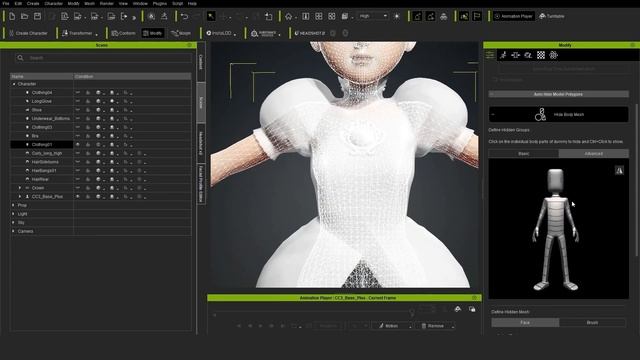Click the Modify panel sliders settings icon
The width and height of the screenshot is (640, 360).
coord(490,55)
